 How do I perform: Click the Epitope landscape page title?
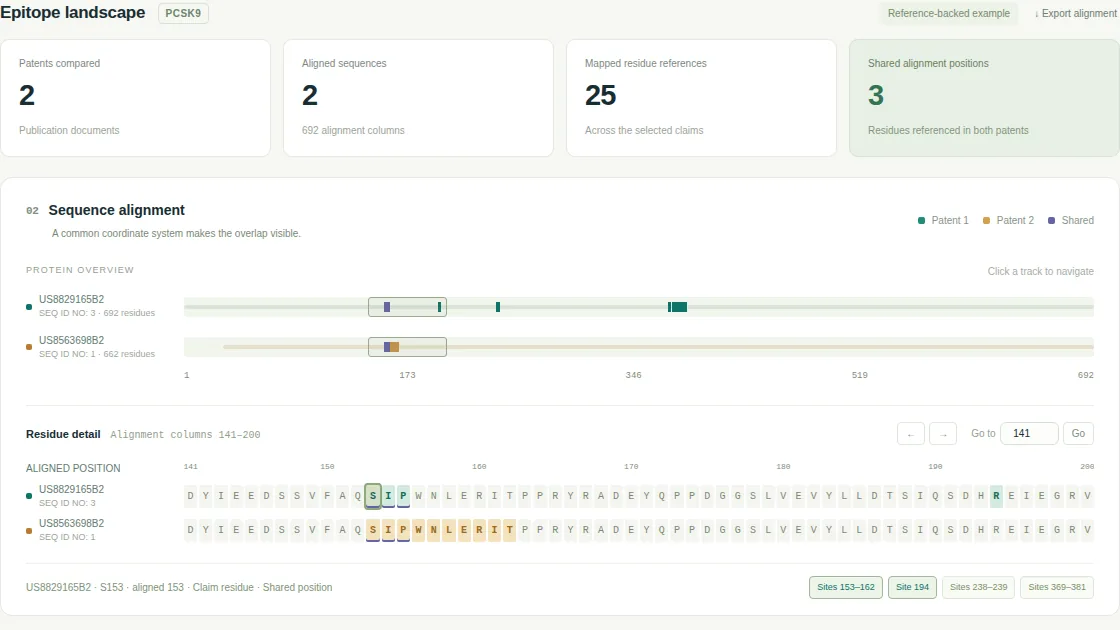coord(73,12)
